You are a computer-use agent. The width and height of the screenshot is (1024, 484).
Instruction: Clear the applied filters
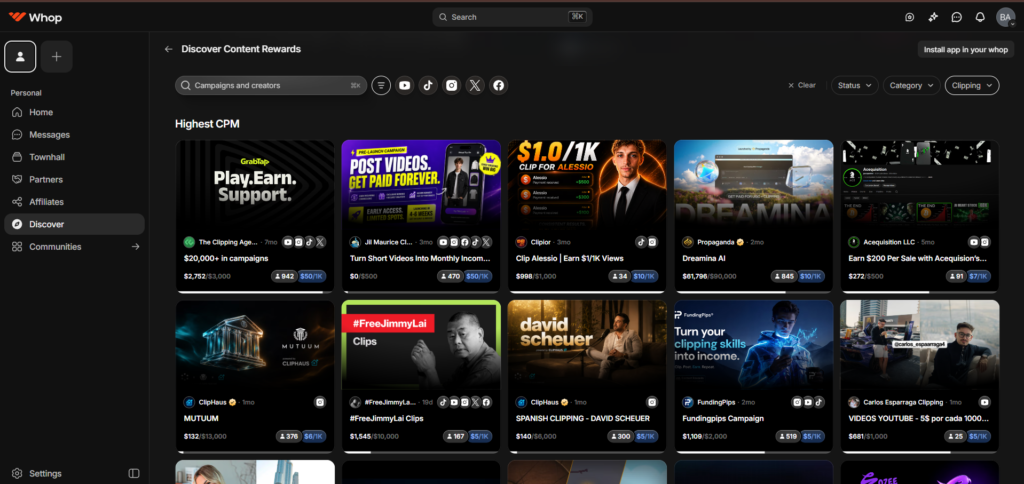click(802, 86)
